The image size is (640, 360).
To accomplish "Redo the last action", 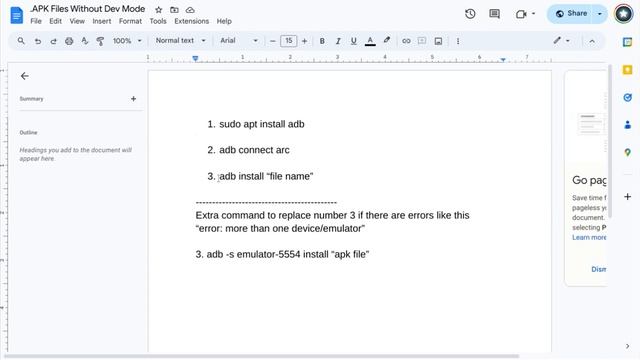I will [53, 41].
